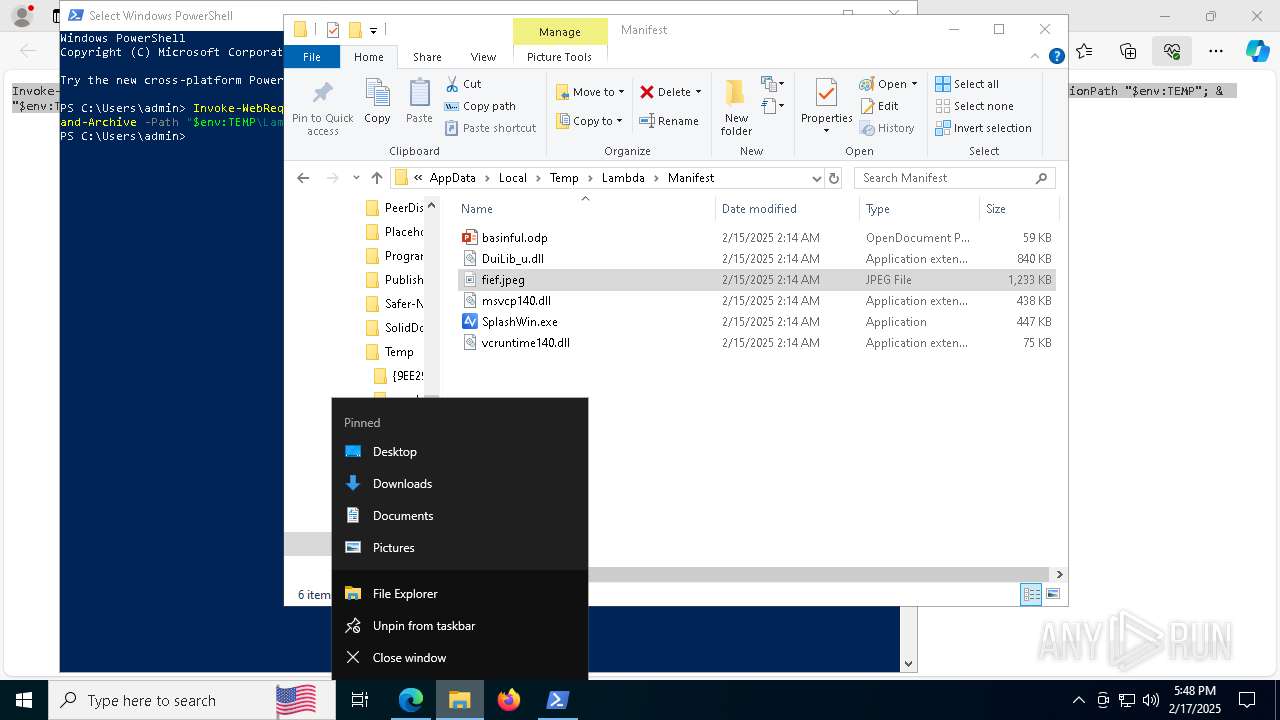The height and width of the screenshot is (720, 1280).
Task: Open the Move to dropdown
Action: coord(590,92)
